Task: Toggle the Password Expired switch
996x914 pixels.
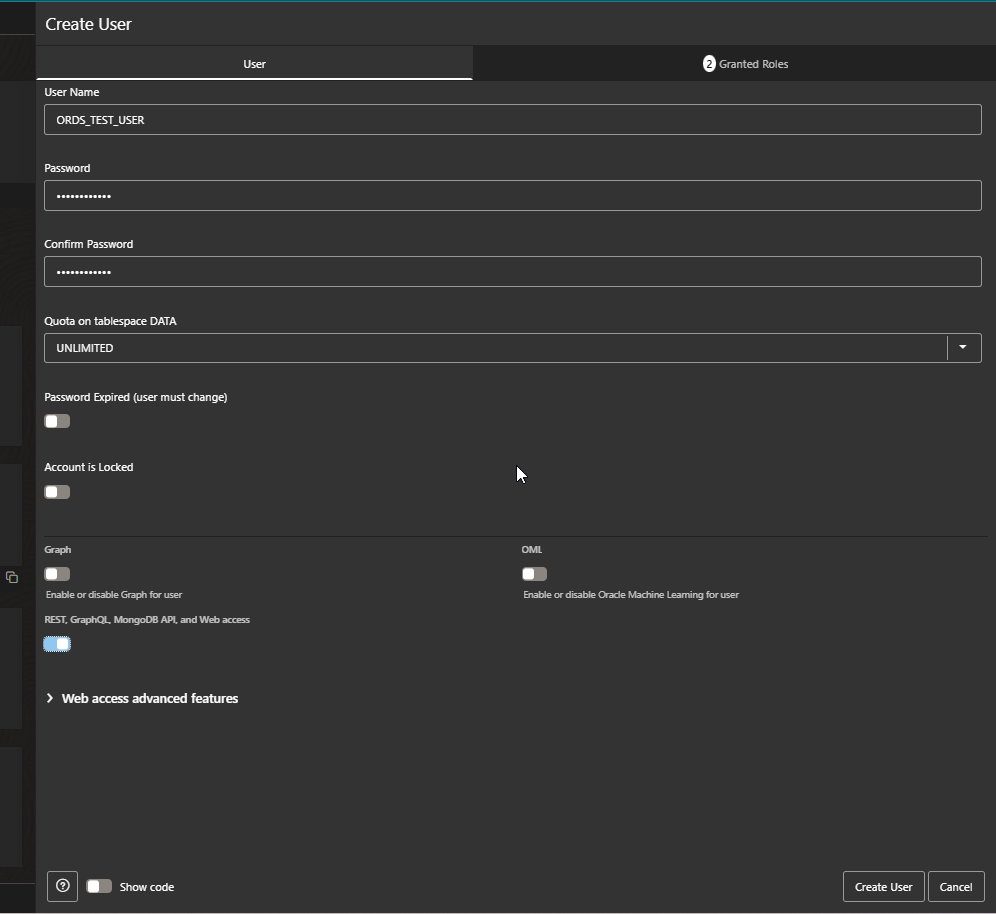Action: tap(57, 421)
